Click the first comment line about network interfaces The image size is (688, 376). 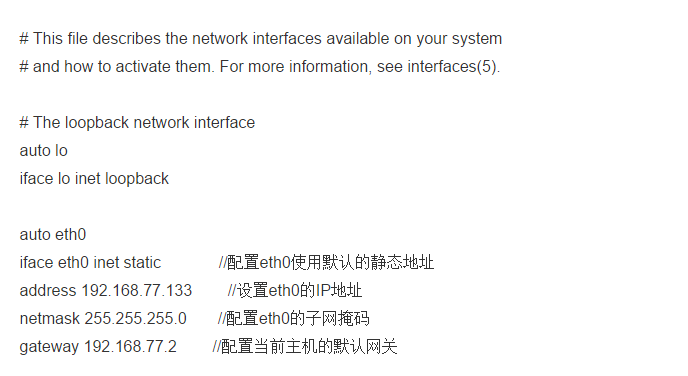tap(261, 39)
